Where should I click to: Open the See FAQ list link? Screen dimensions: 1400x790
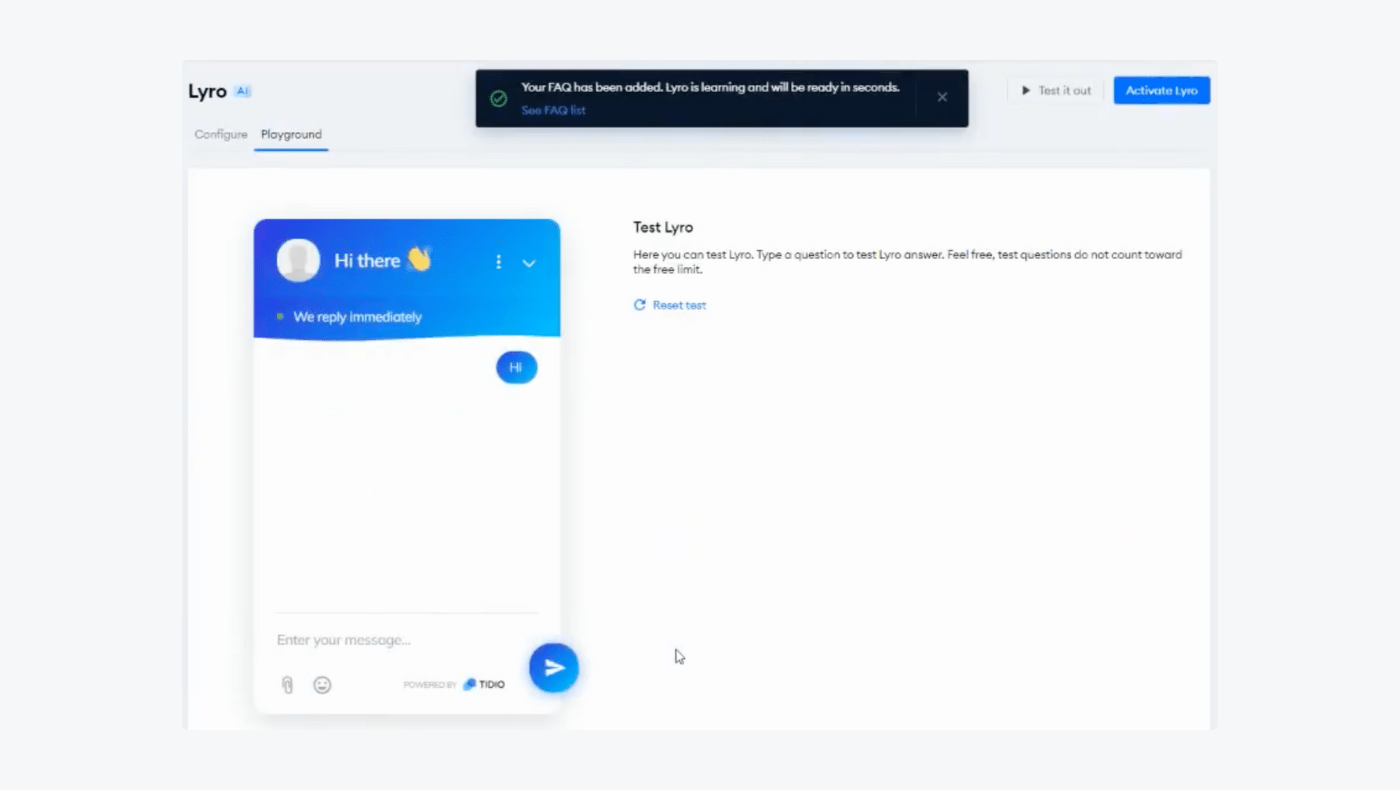[x=553, y=110]
